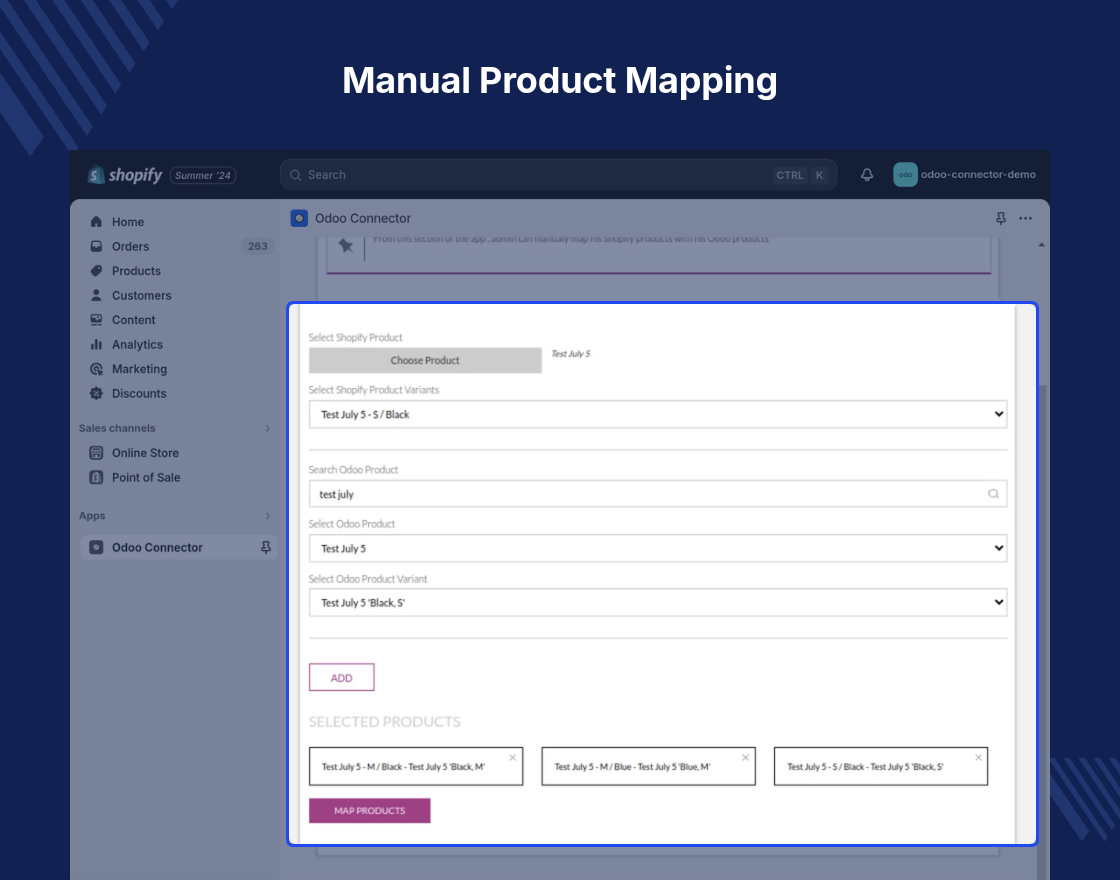Click the 'Test July 5' chosen product label
This screenshot has width=1120, height=880.
point(571,354)
